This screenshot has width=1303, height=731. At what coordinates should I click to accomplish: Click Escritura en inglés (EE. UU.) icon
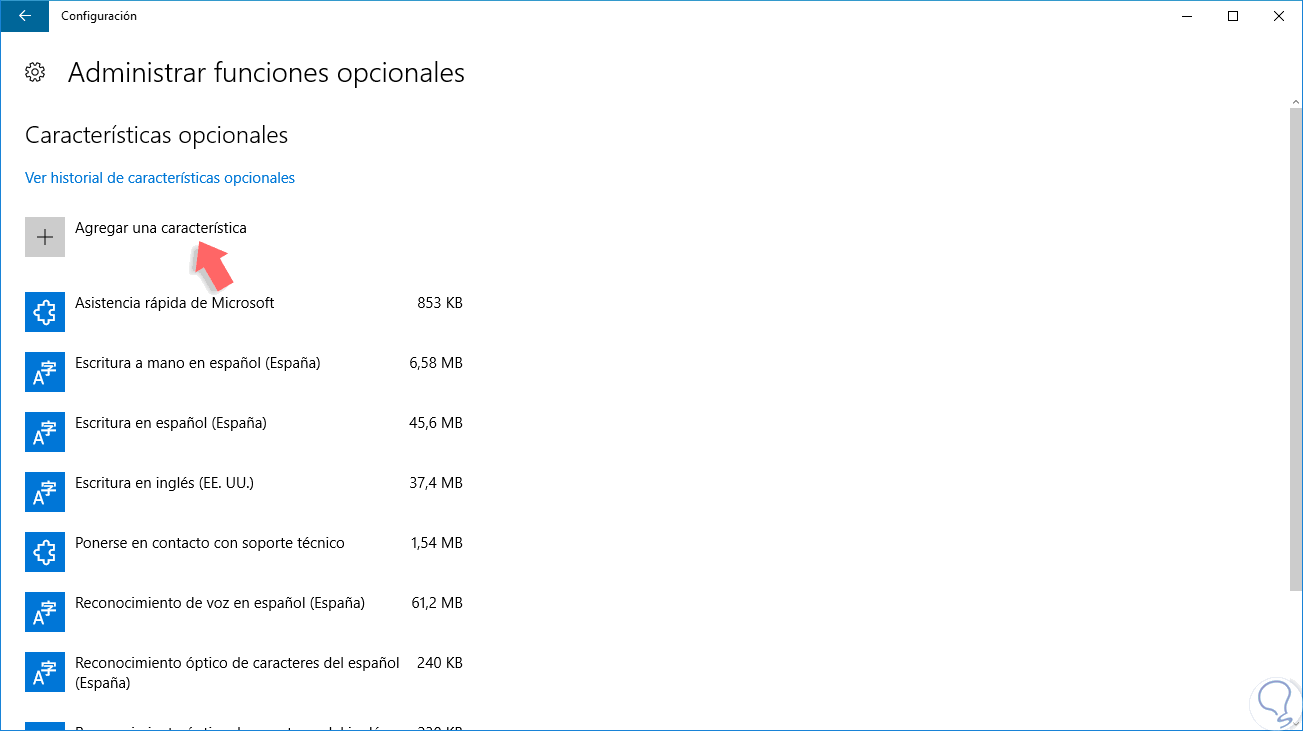click(45, 492)
